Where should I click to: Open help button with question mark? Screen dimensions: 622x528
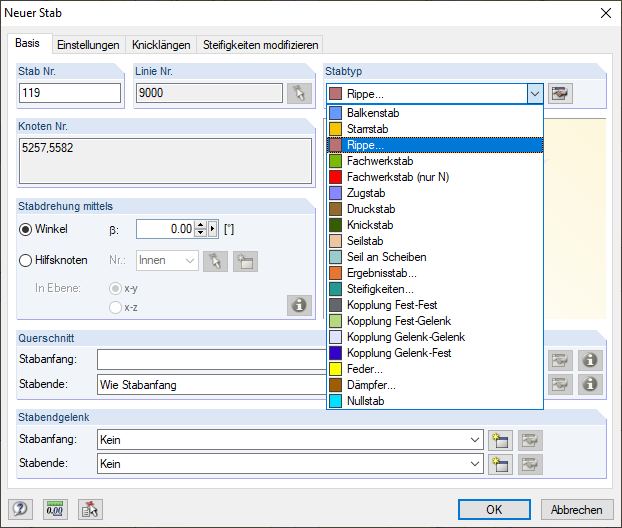(x=20, y=509)
